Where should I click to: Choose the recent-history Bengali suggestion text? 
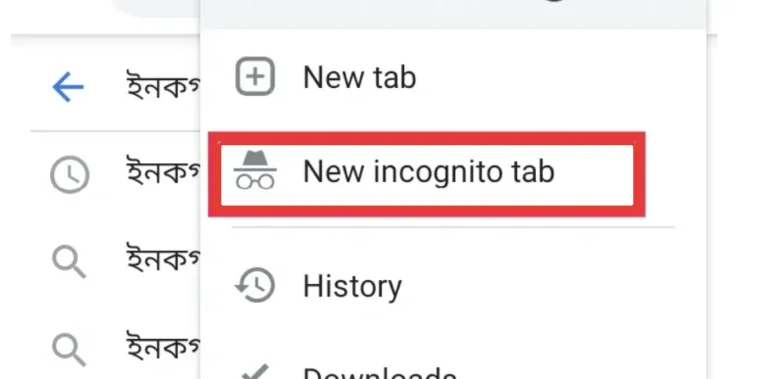162,170
